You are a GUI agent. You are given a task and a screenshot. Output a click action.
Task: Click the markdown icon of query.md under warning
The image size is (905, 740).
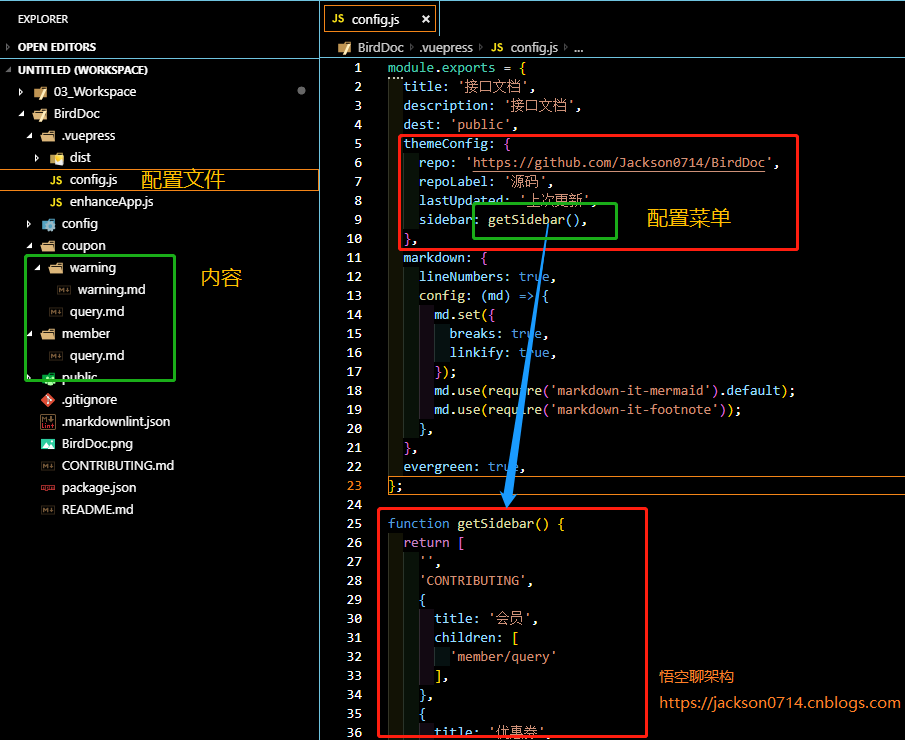tap(56, 312)
